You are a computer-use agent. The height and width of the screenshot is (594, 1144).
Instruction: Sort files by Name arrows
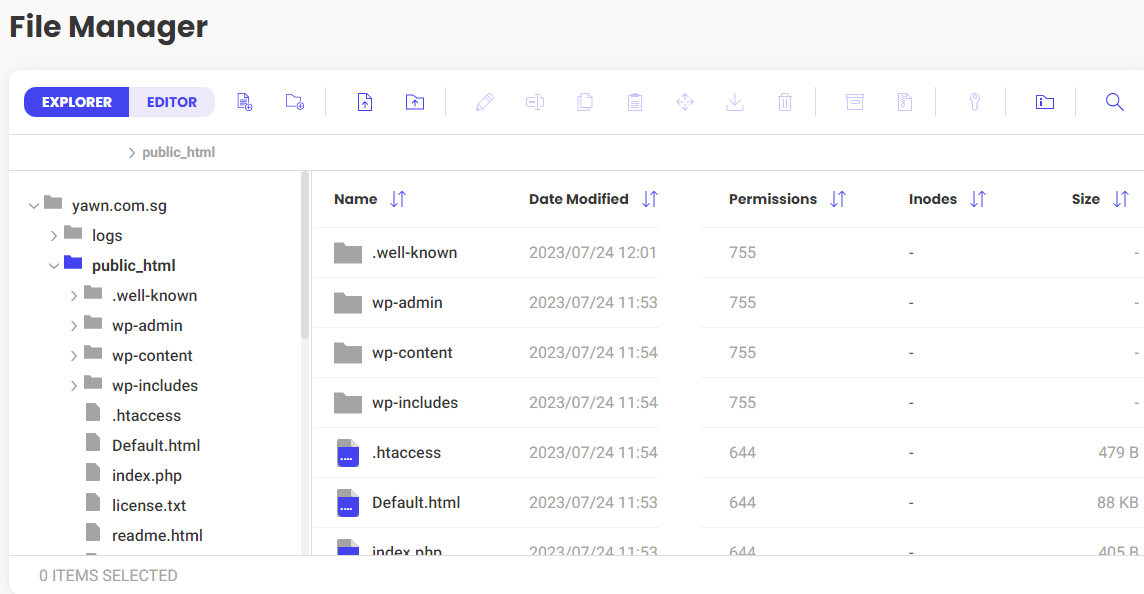click(x=398, y=199)
